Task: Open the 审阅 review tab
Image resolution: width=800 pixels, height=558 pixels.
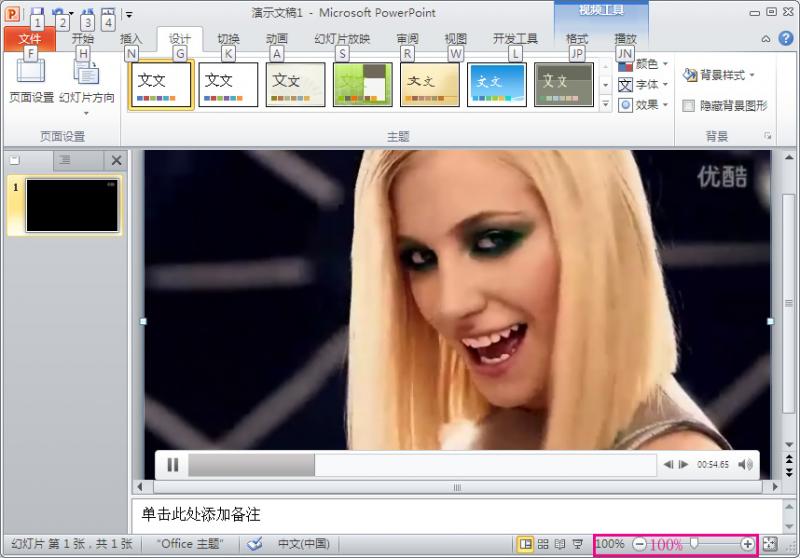Action: pos(407,39)
